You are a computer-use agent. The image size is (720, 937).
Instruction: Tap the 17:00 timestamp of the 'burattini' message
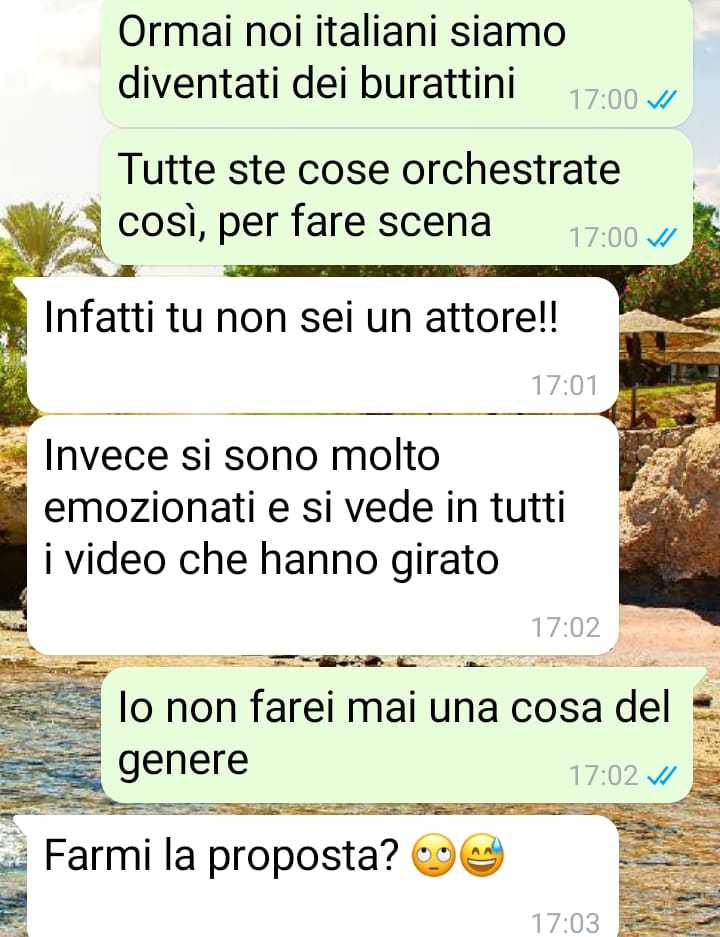click(603, 99)
